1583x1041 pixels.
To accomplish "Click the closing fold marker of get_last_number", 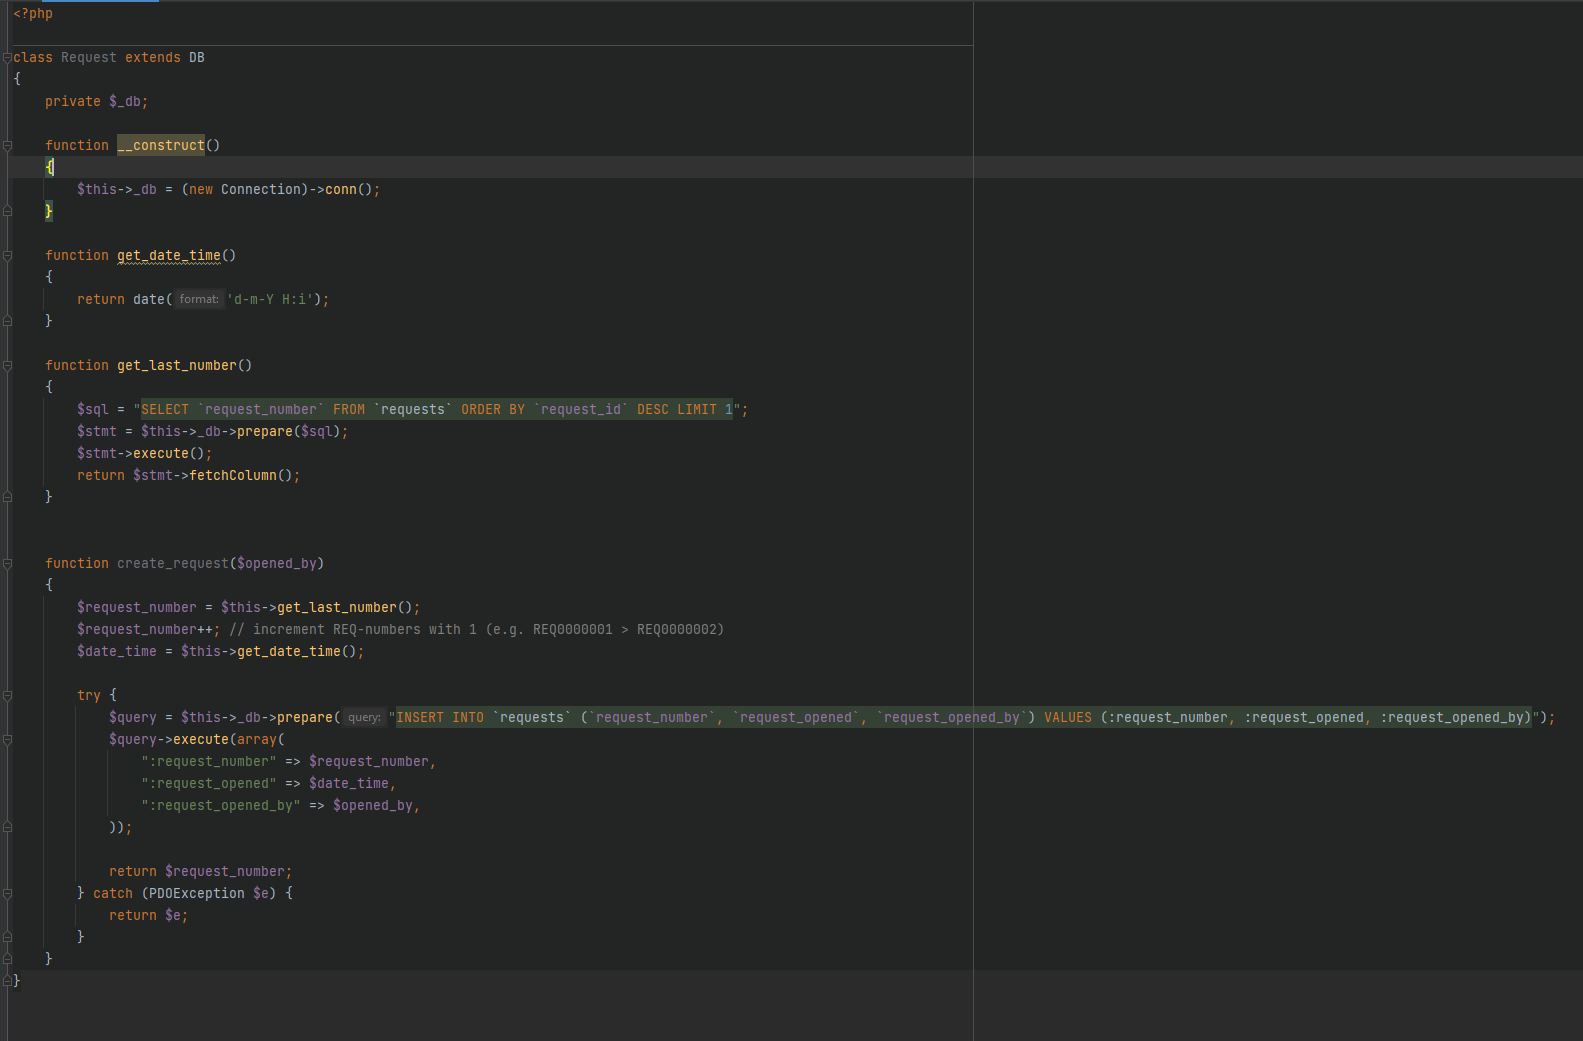I will [7, 497].
